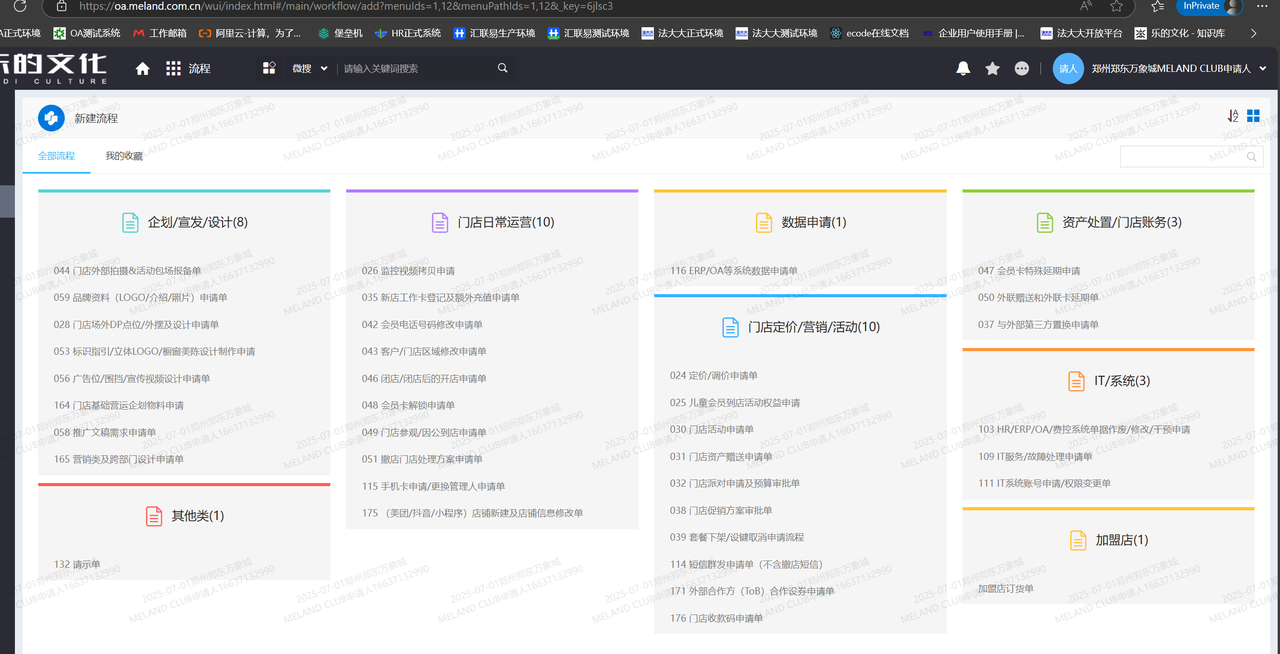Switch to blue grid view layout icon
Screen dimensions: 1280x654
(x=1253, y=116)
